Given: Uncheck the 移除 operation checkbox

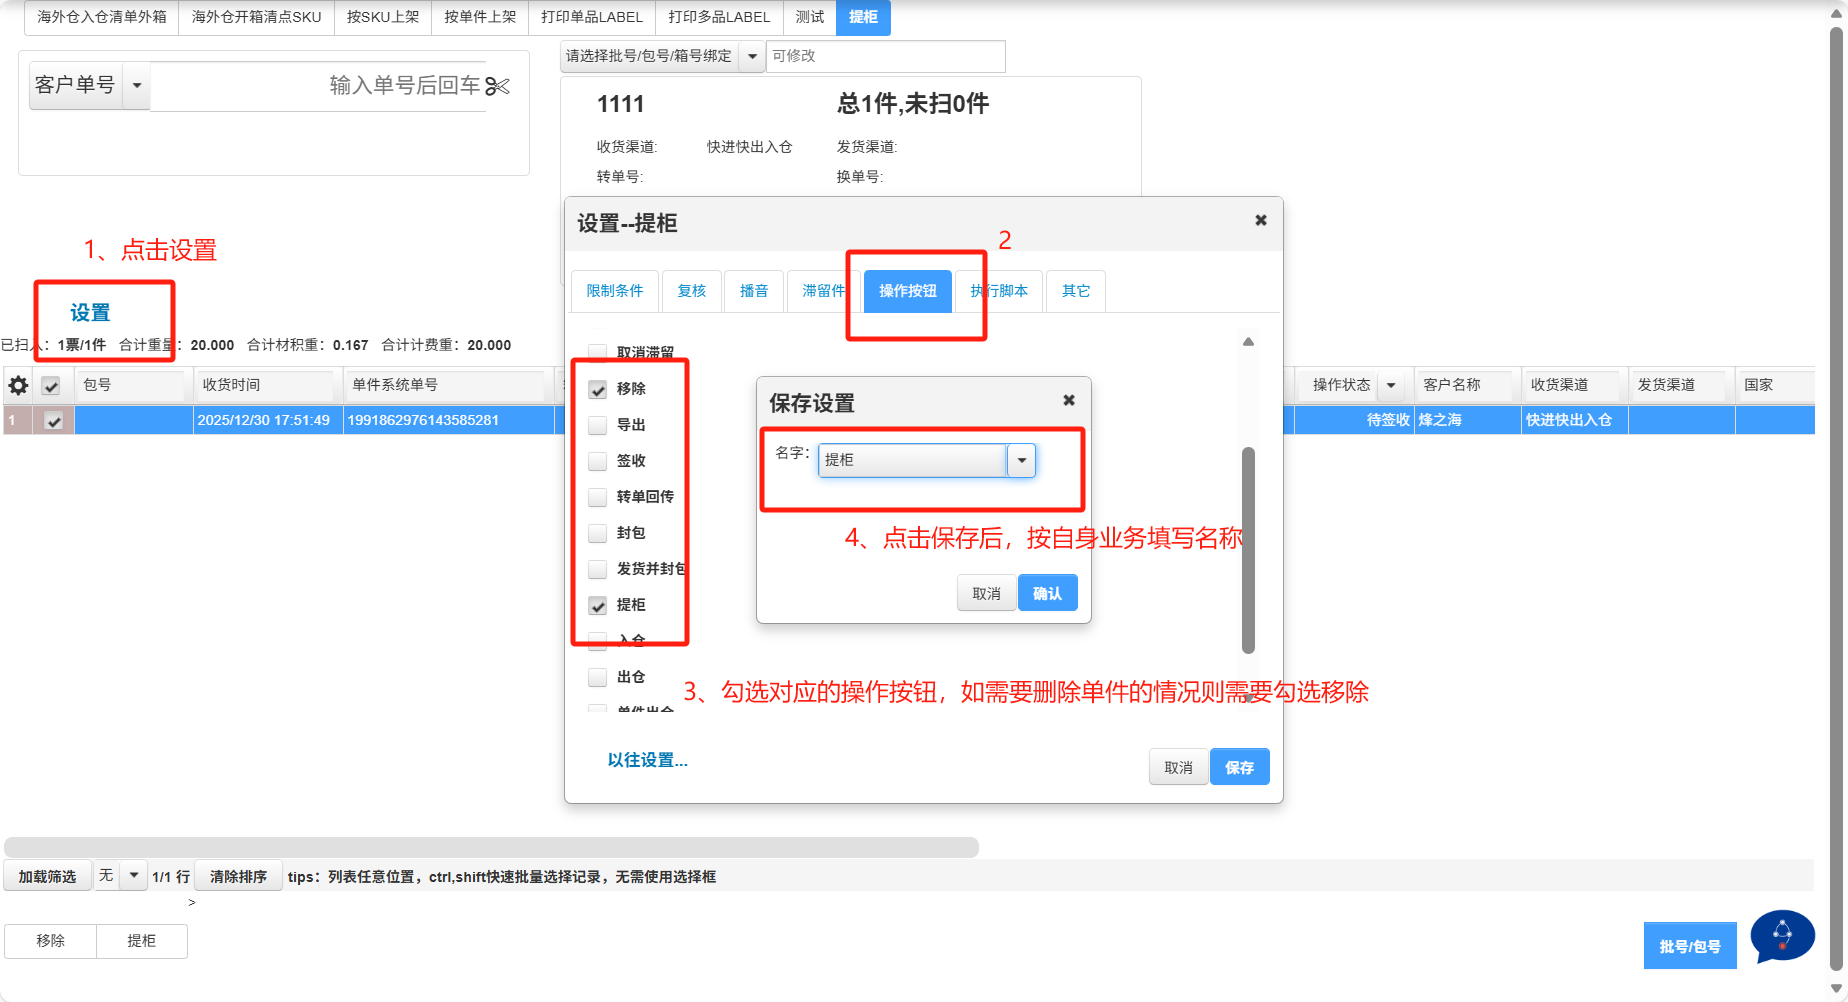Looking at the screenshot, I should pyautogui.click(x=598, y=389).
